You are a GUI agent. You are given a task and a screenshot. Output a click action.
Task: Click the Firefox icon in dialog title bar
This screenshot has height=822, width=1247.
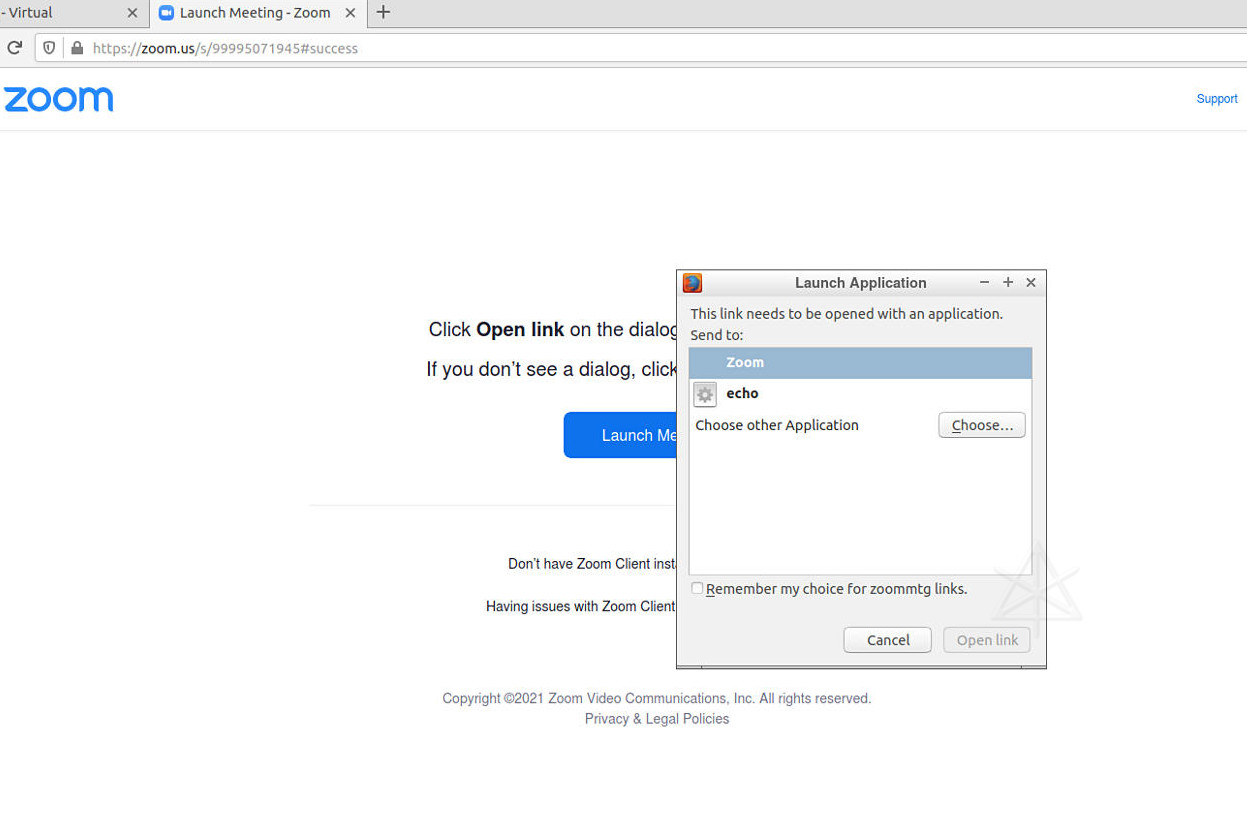click(692, 283)
